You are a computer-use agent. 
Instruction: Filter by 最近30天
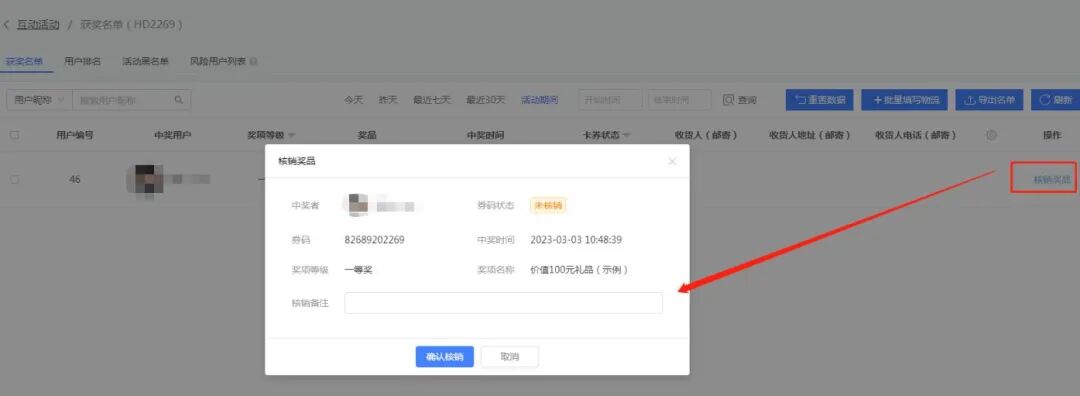[486, 100]
